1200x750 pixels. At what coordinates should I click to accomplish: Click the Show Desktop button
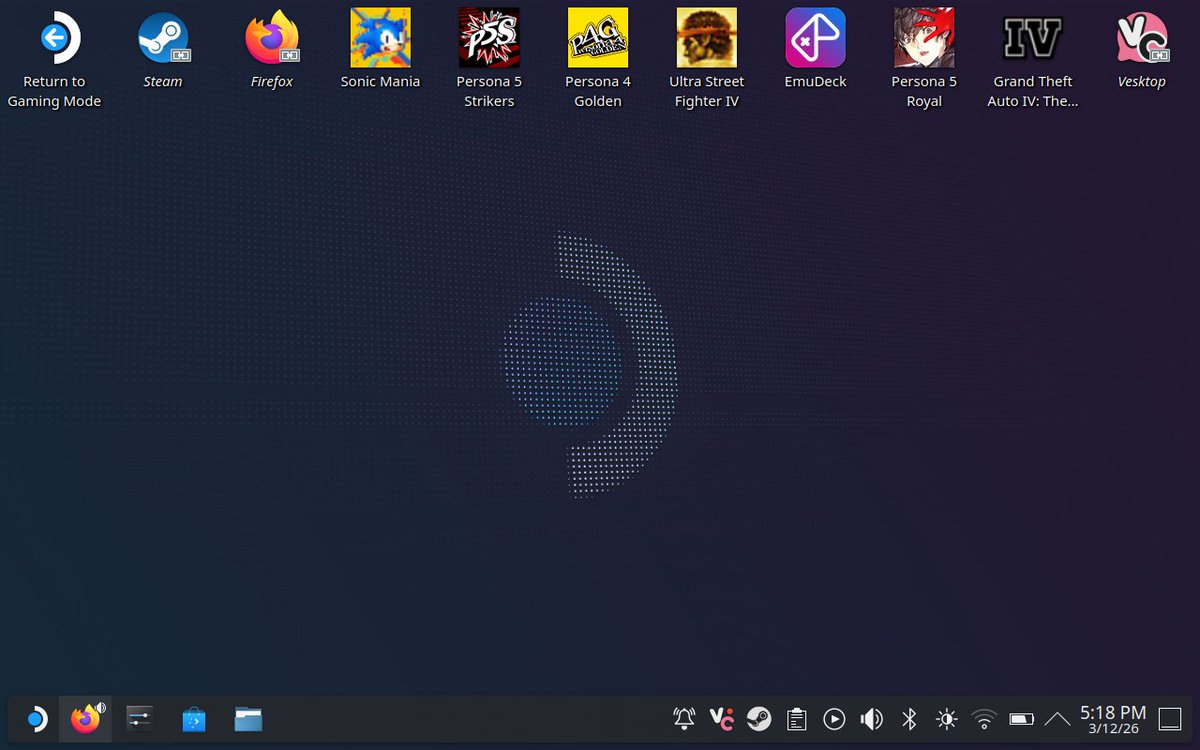[x=1170, y=719]
